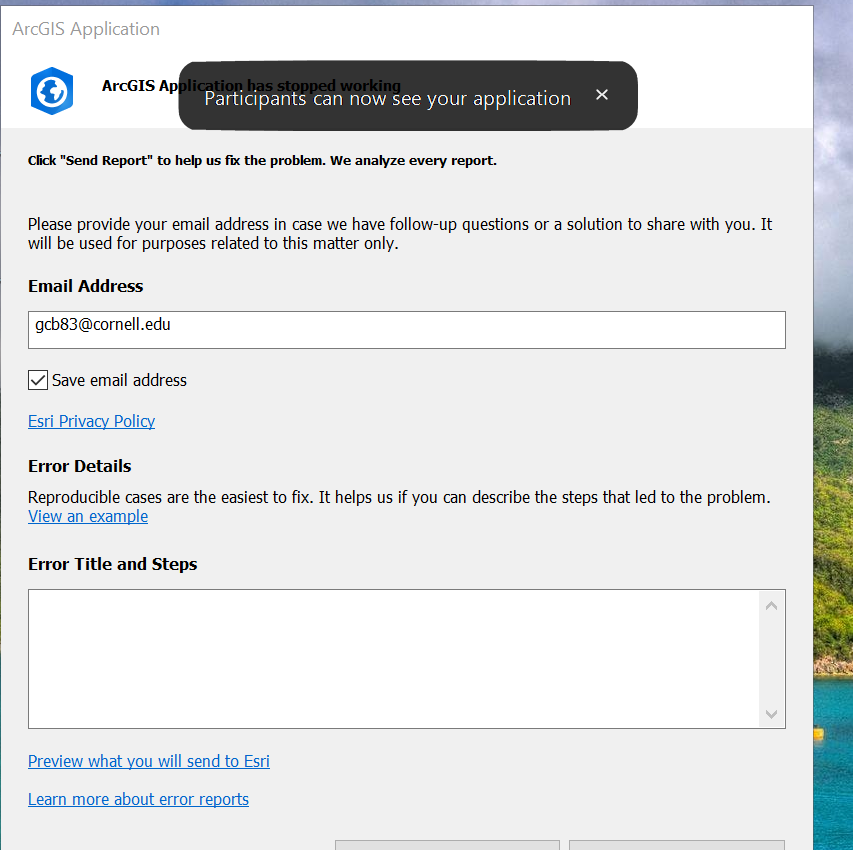Click the Error Details heading

point(79,466)
